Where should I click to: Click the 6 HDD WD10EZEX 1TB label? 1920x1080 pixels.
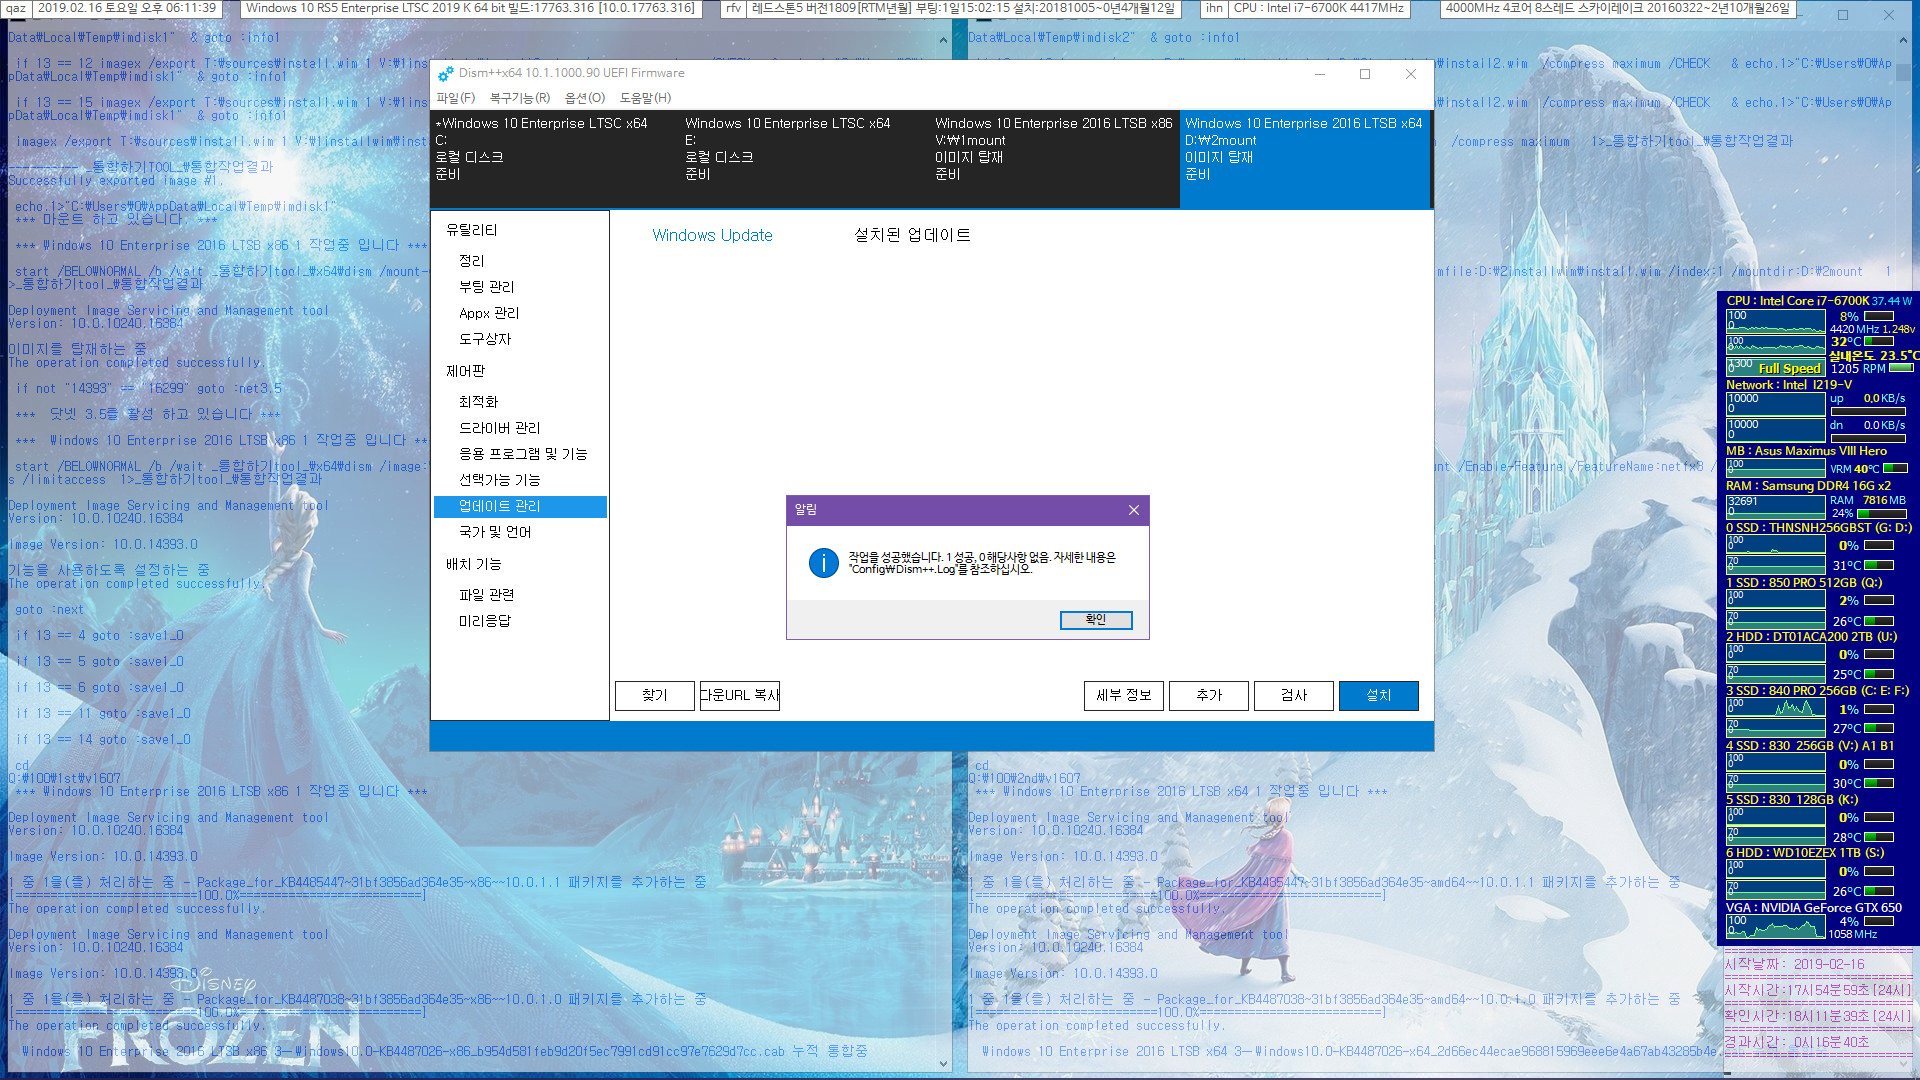pos(1805,853)
